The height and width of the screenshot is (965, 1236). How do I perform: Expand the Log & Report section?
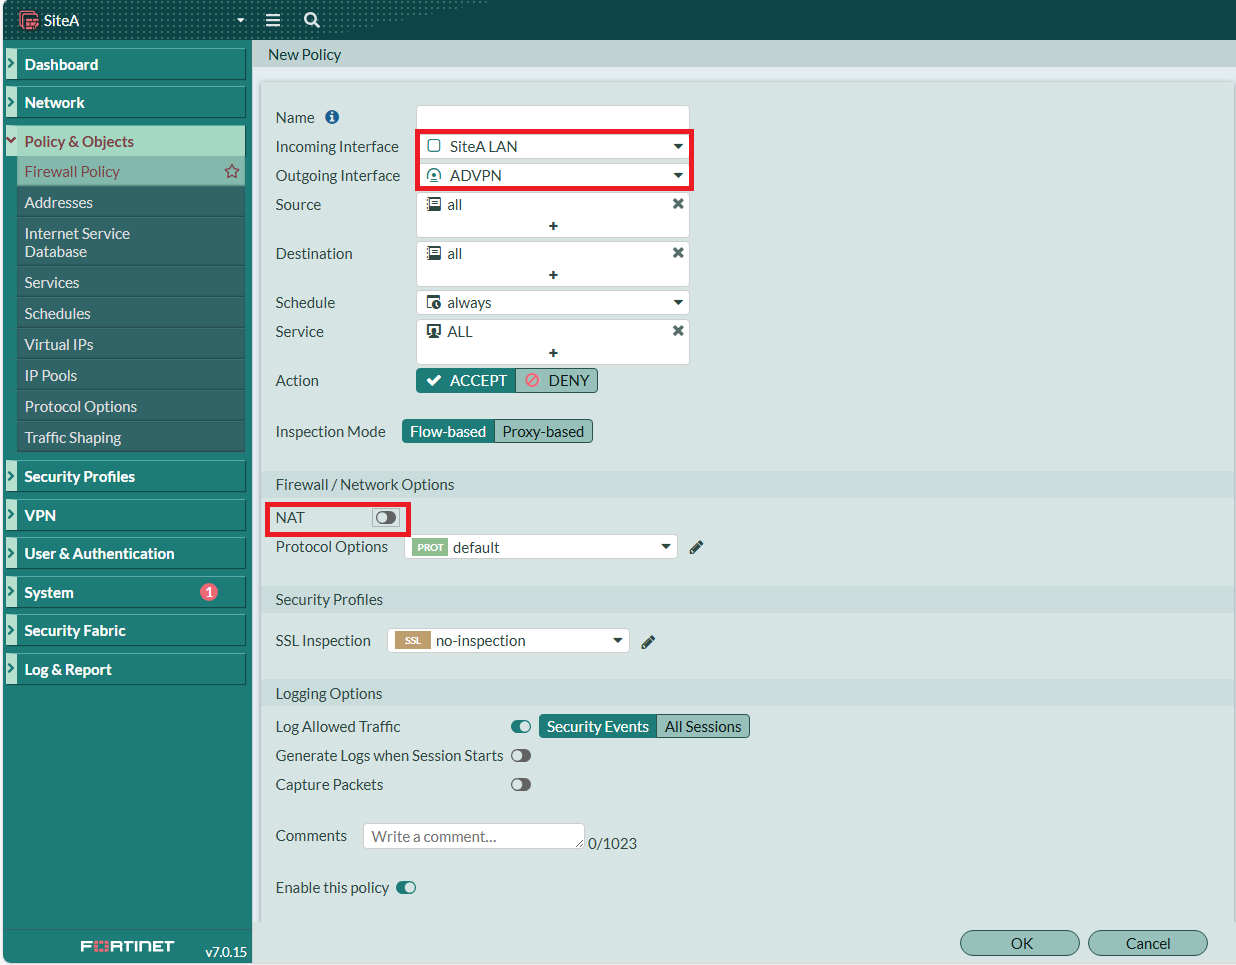coord(125,669)
